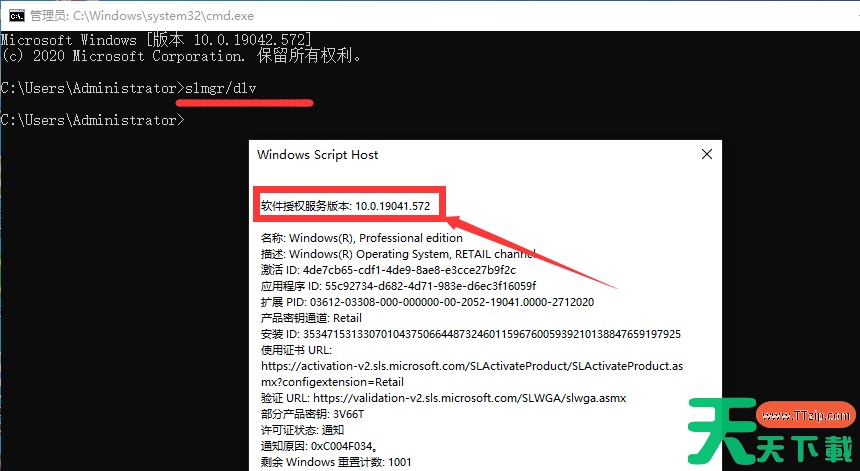Click the validation-v2.sls.microsoft.com URL line
The height and width of the screenshot is (471, 860).
(443, 398)
